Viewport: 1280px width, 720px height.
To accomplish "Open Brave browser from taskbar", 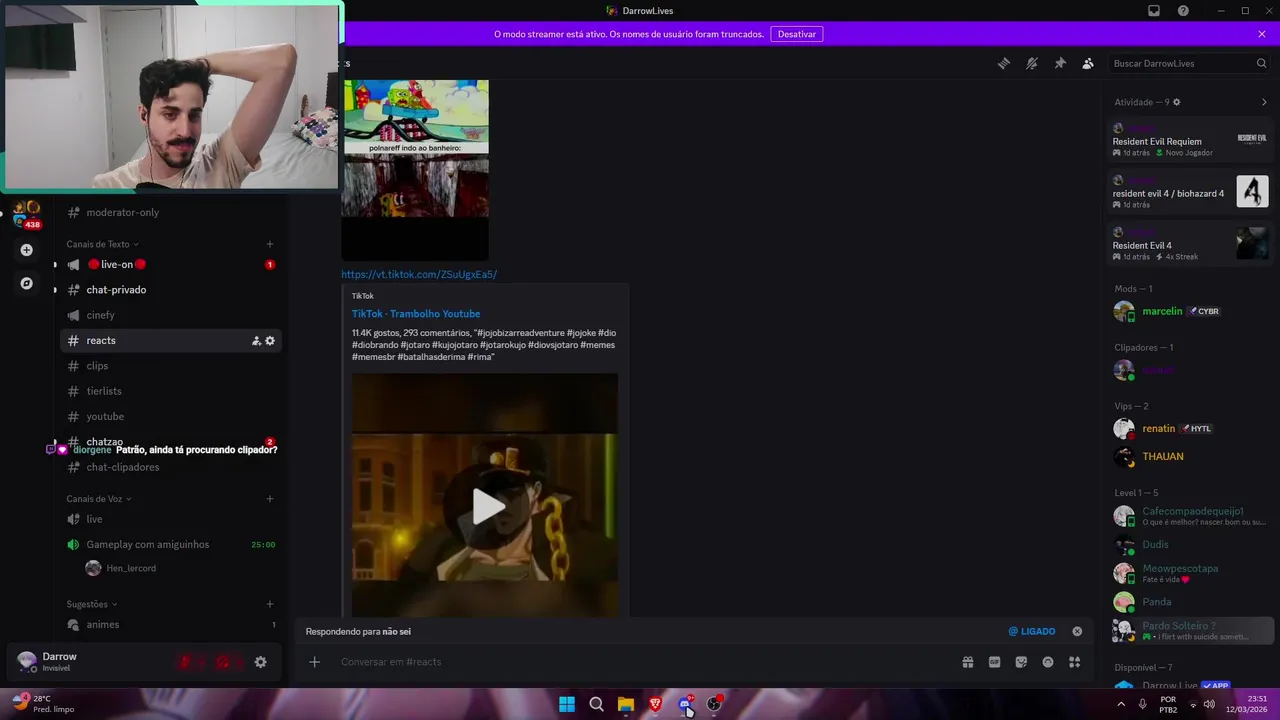I will tap(655, 704).
